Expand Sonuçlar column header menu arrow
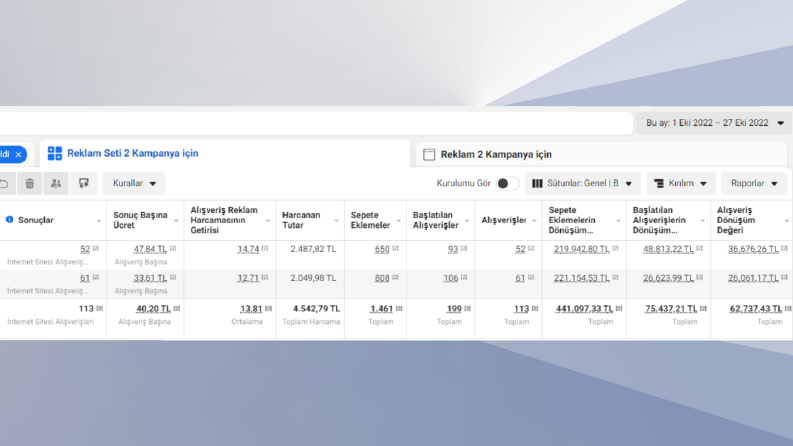 click(x=99, y=220)
